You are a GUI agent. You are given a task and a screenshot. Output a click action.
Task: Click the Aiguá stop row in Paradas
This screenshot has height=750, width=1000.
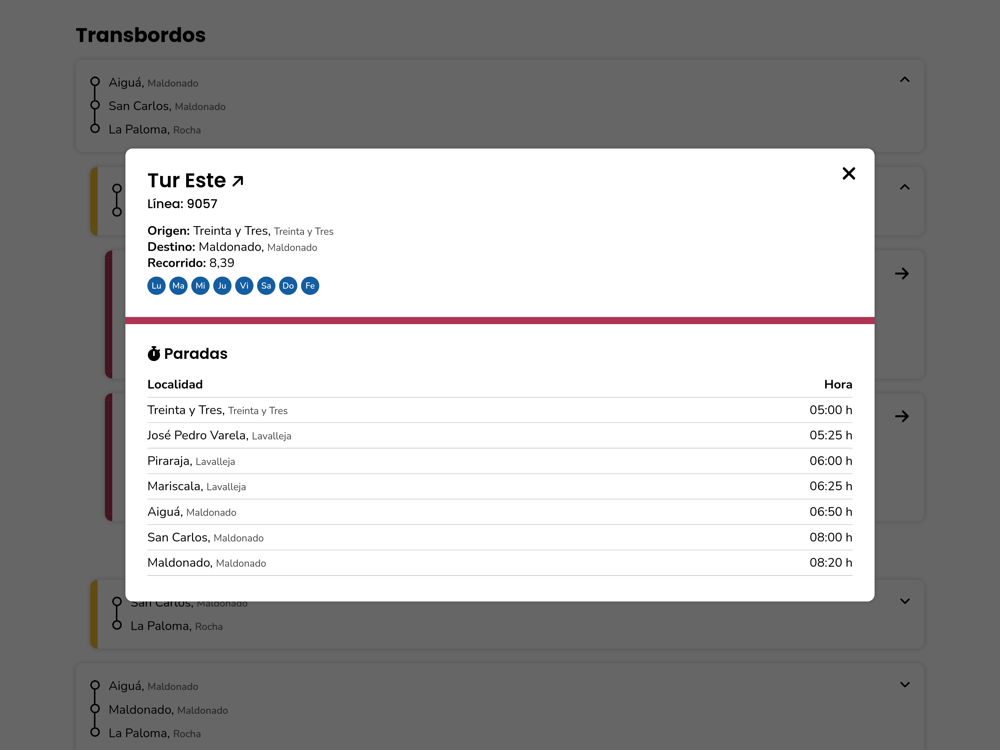(x=500, y=512)
